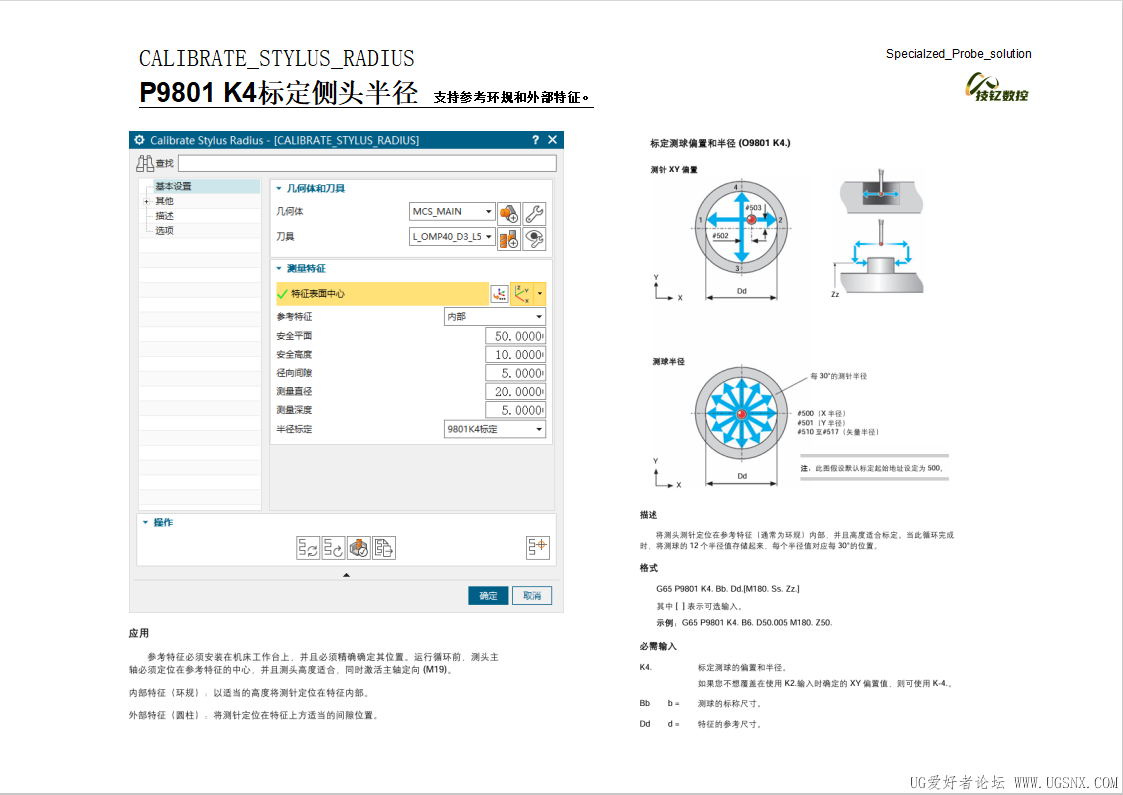Select 基本设置 in the left tree
The height and width of the screenshot is (795, 1123).
[173, 186]
